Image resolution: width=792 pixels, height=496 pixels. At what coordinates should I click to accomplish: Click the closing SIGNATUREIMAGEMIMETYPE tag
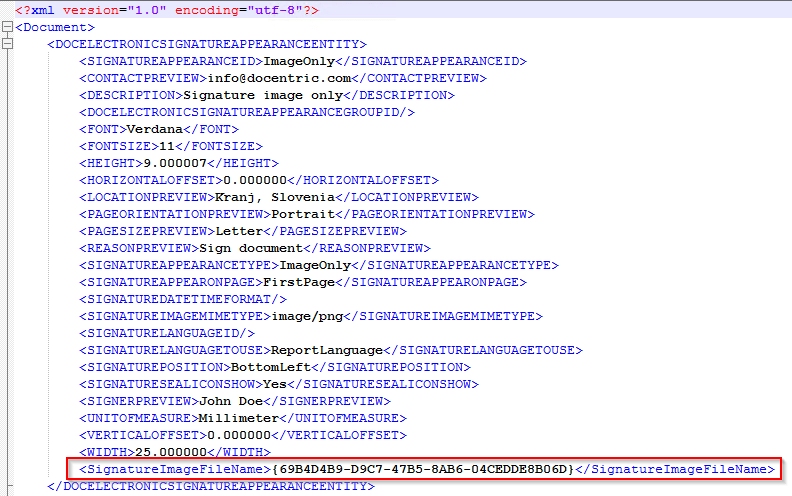[443, 316]
